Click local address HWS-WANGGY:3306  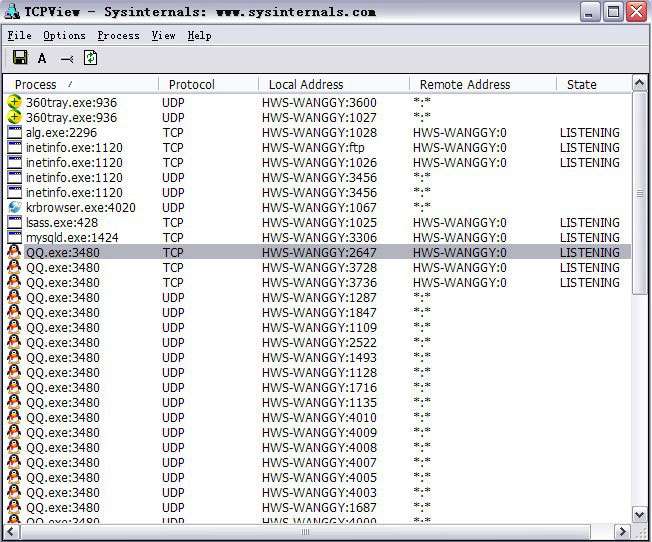click(319, 238)
